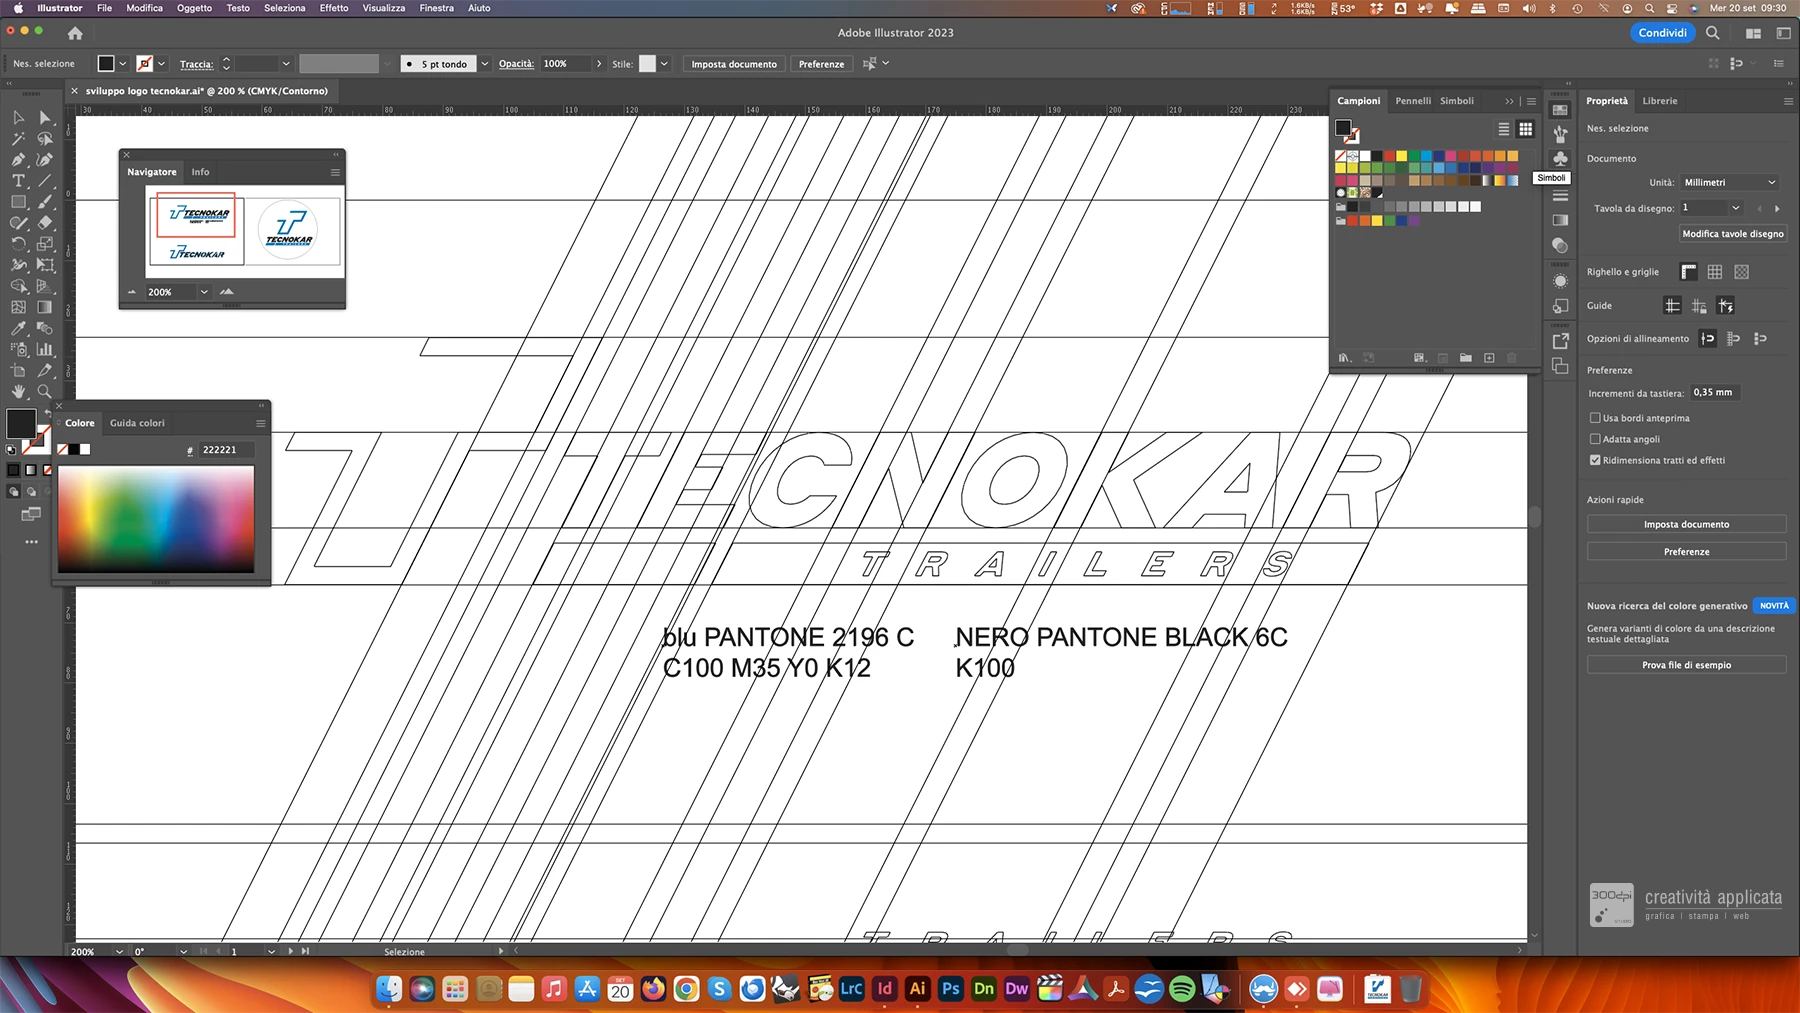Select the Magic Wand tool

[x=18, y=139]
